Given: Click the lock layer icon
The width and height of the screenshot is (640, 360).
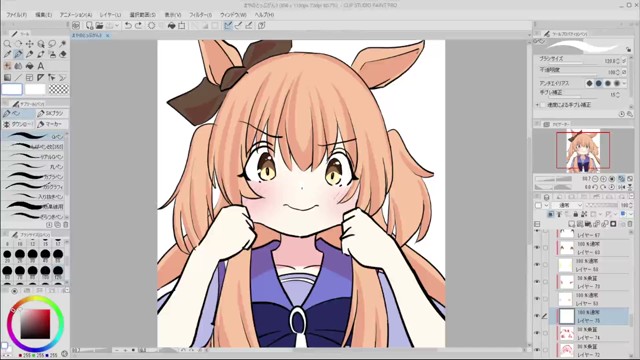Looking at the screenshot, I should [x=576, y=214].
